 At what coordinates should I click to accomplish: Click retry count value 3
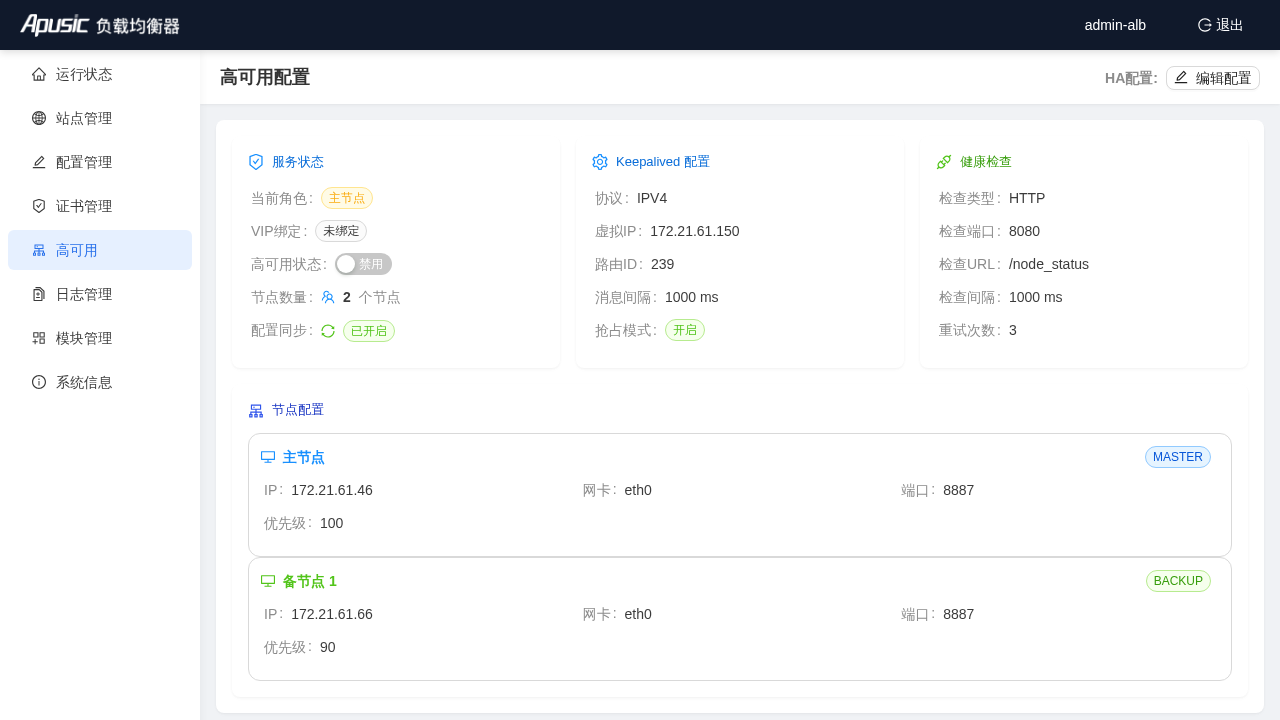tap(1013, 330)
